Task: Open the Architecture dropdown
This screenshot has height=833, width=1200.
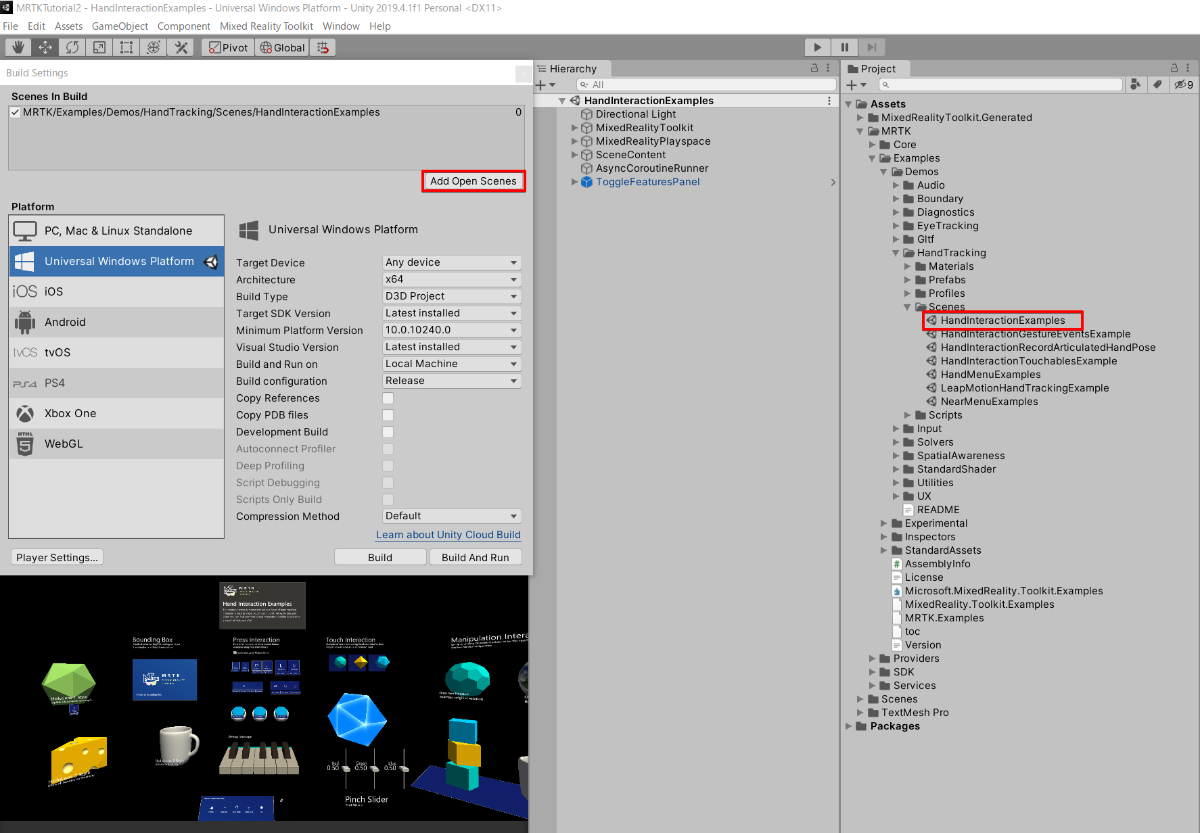Action: [452, 280]
